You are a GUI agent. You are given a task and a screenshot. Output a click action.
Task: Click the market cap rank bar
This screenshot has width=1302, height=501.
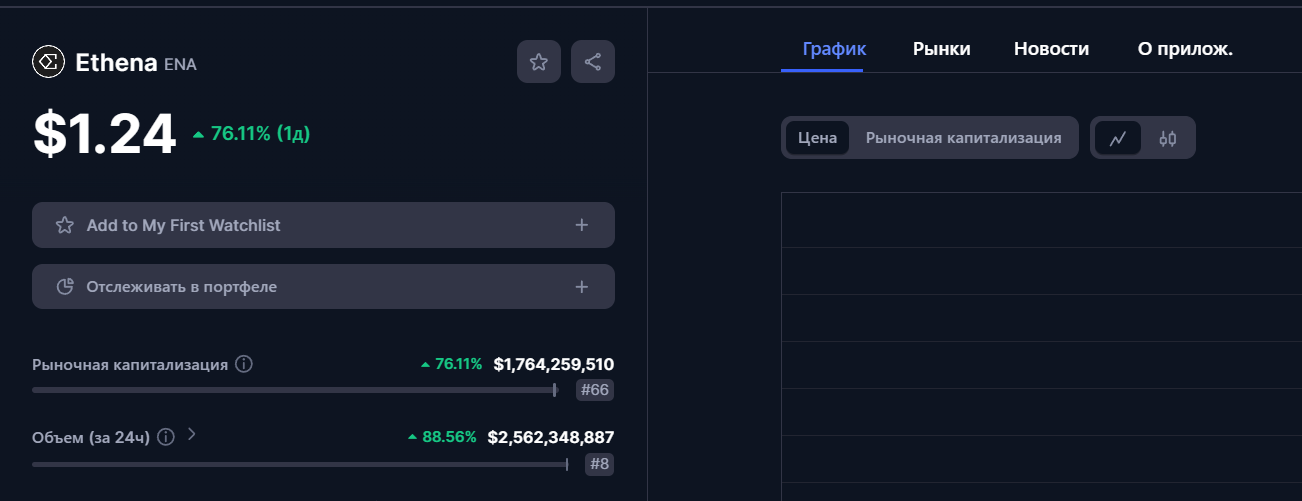294,390
